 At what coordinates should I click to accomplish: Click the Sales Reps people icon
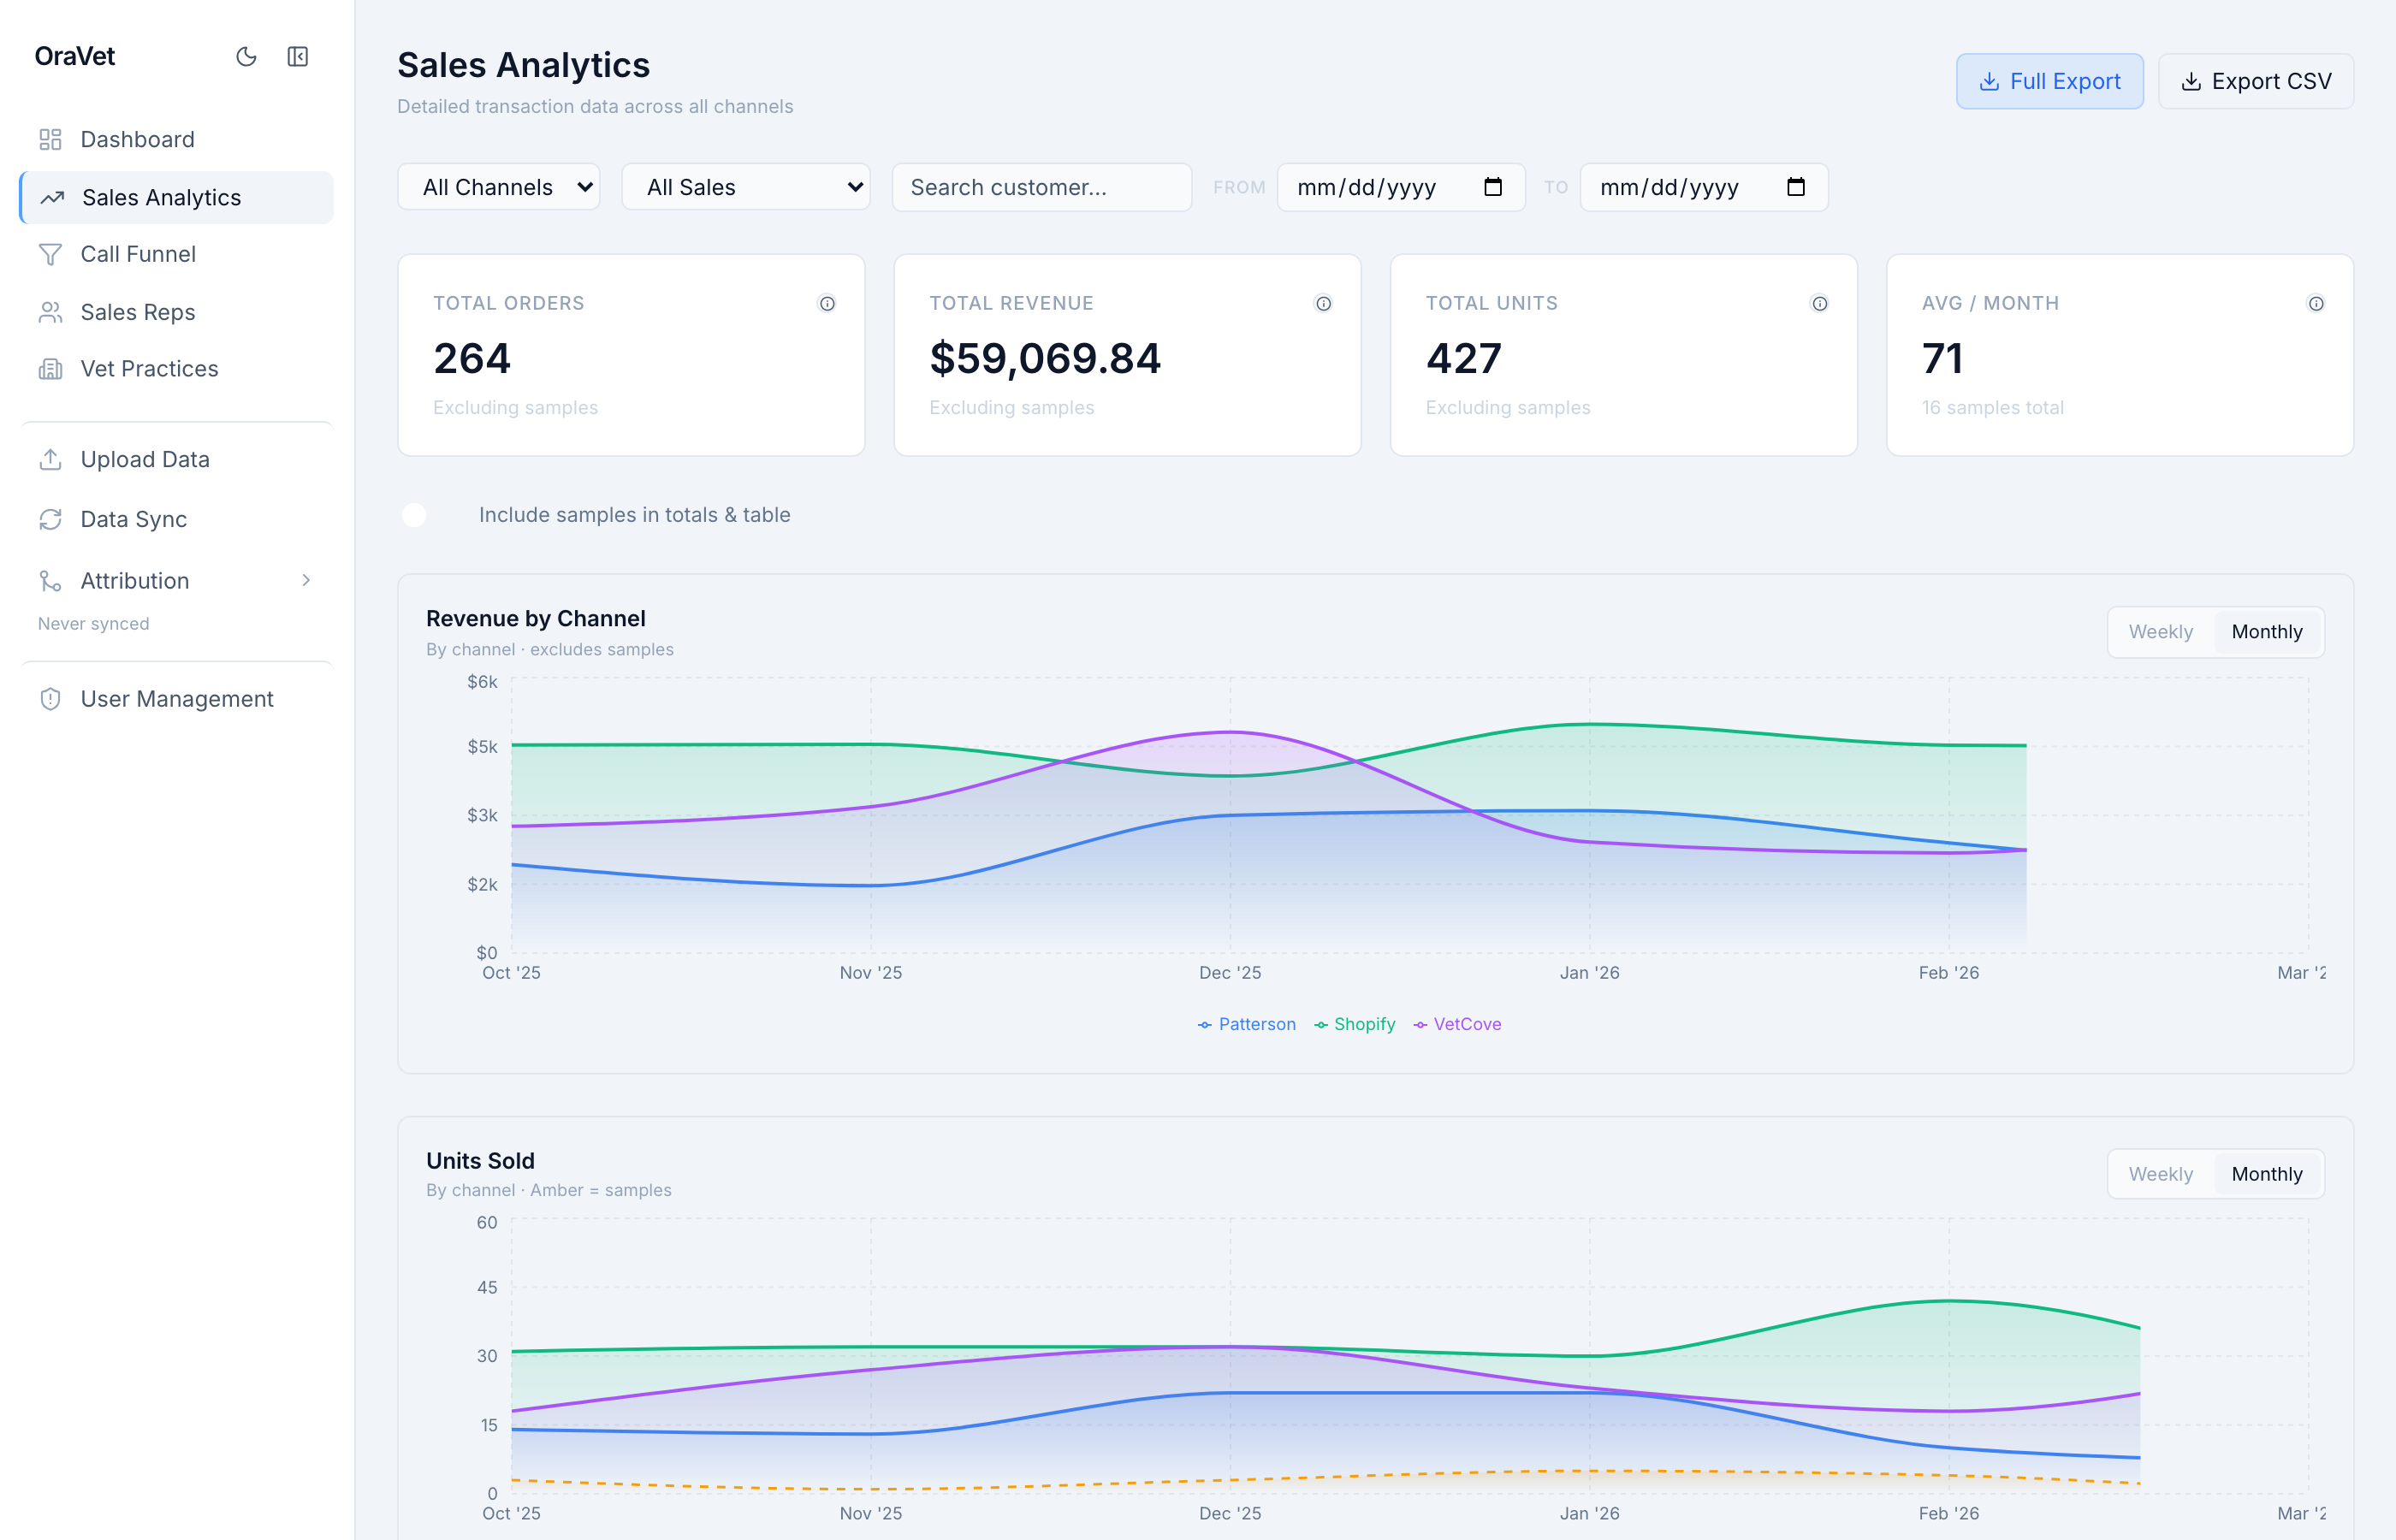(50, 313)
